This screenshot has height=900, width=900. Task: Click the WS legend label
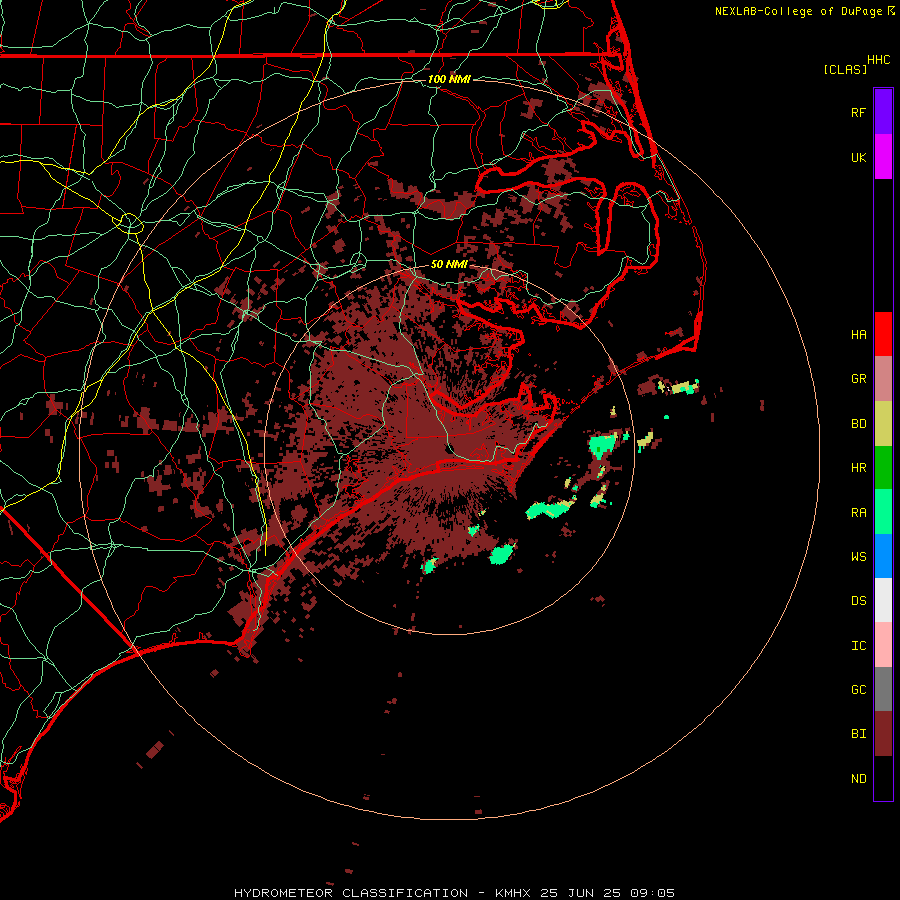pos(859,556)
